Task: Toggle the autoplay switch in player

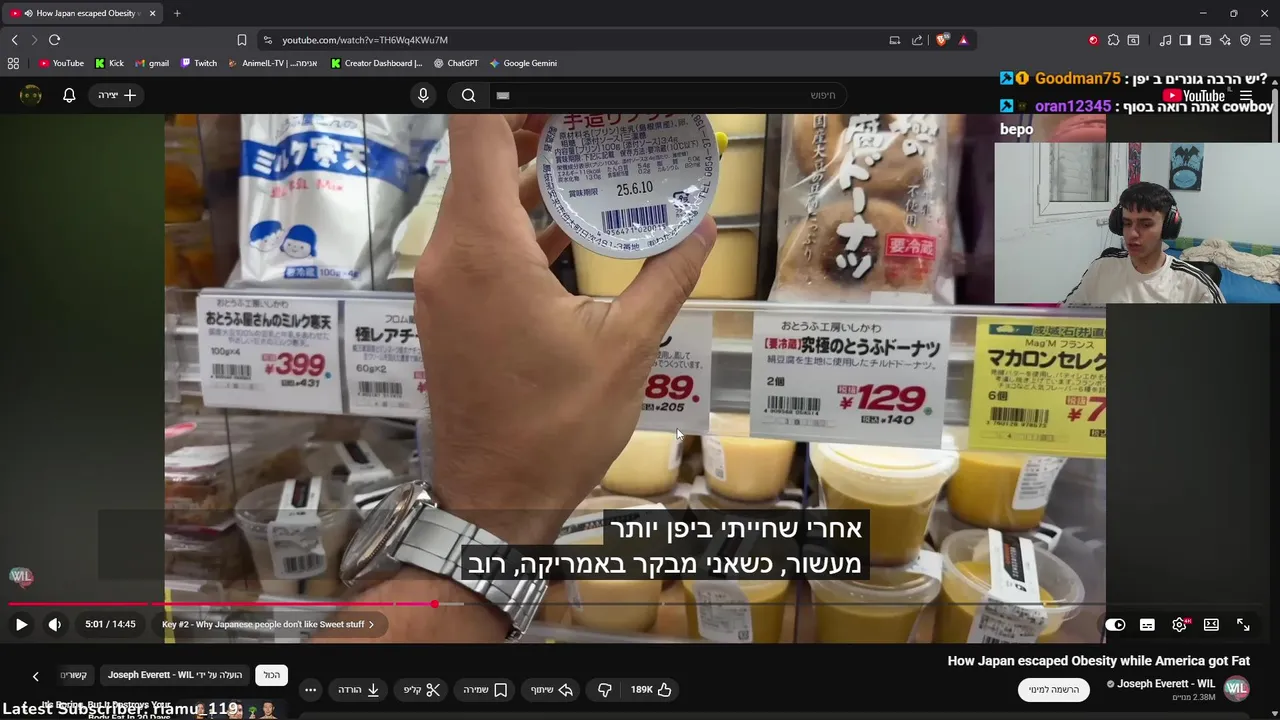Action: (1115, 624)
